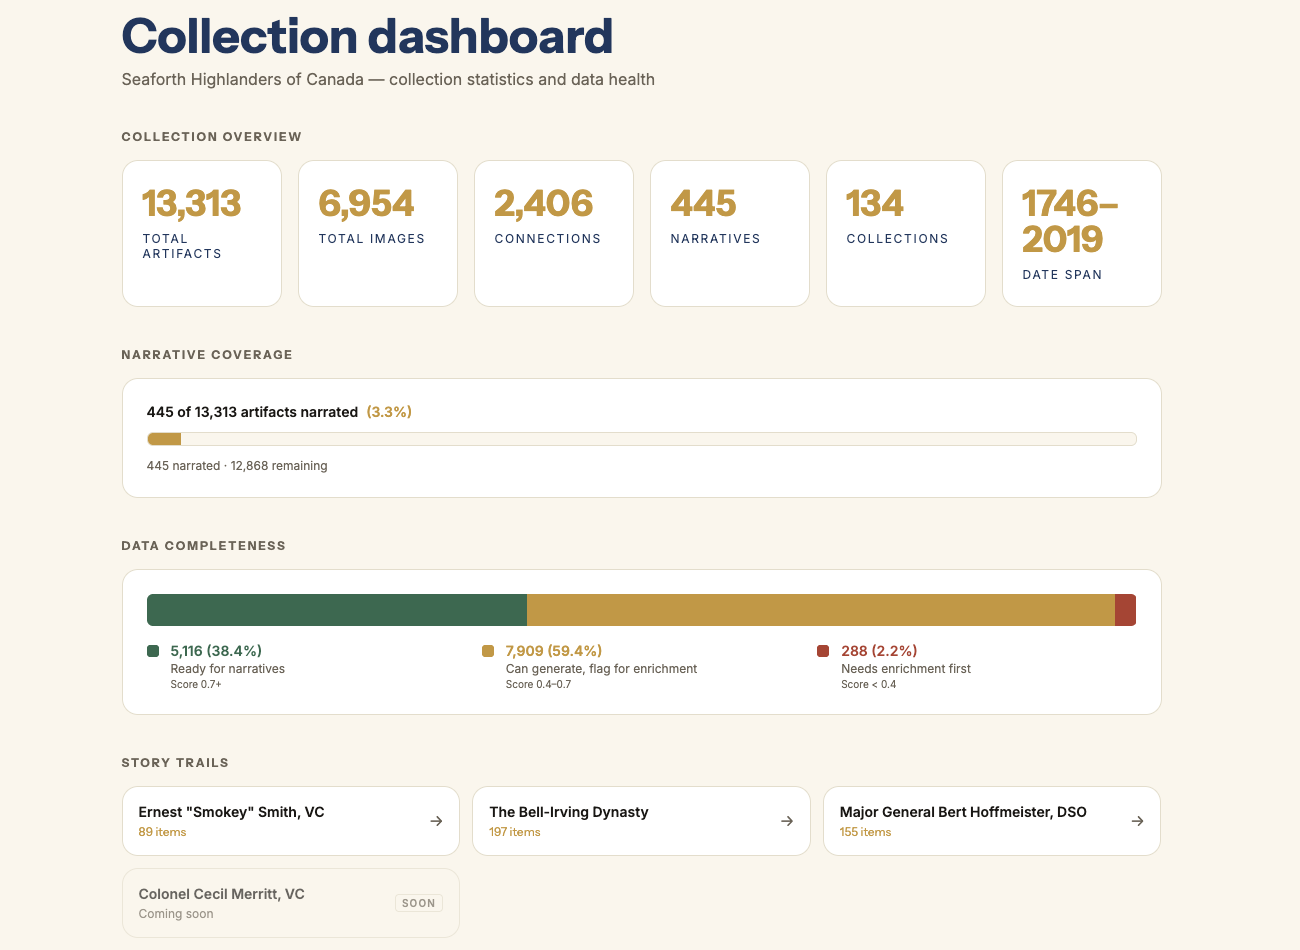Click the "5,116 (38.4%)" value

coord(216,651)
